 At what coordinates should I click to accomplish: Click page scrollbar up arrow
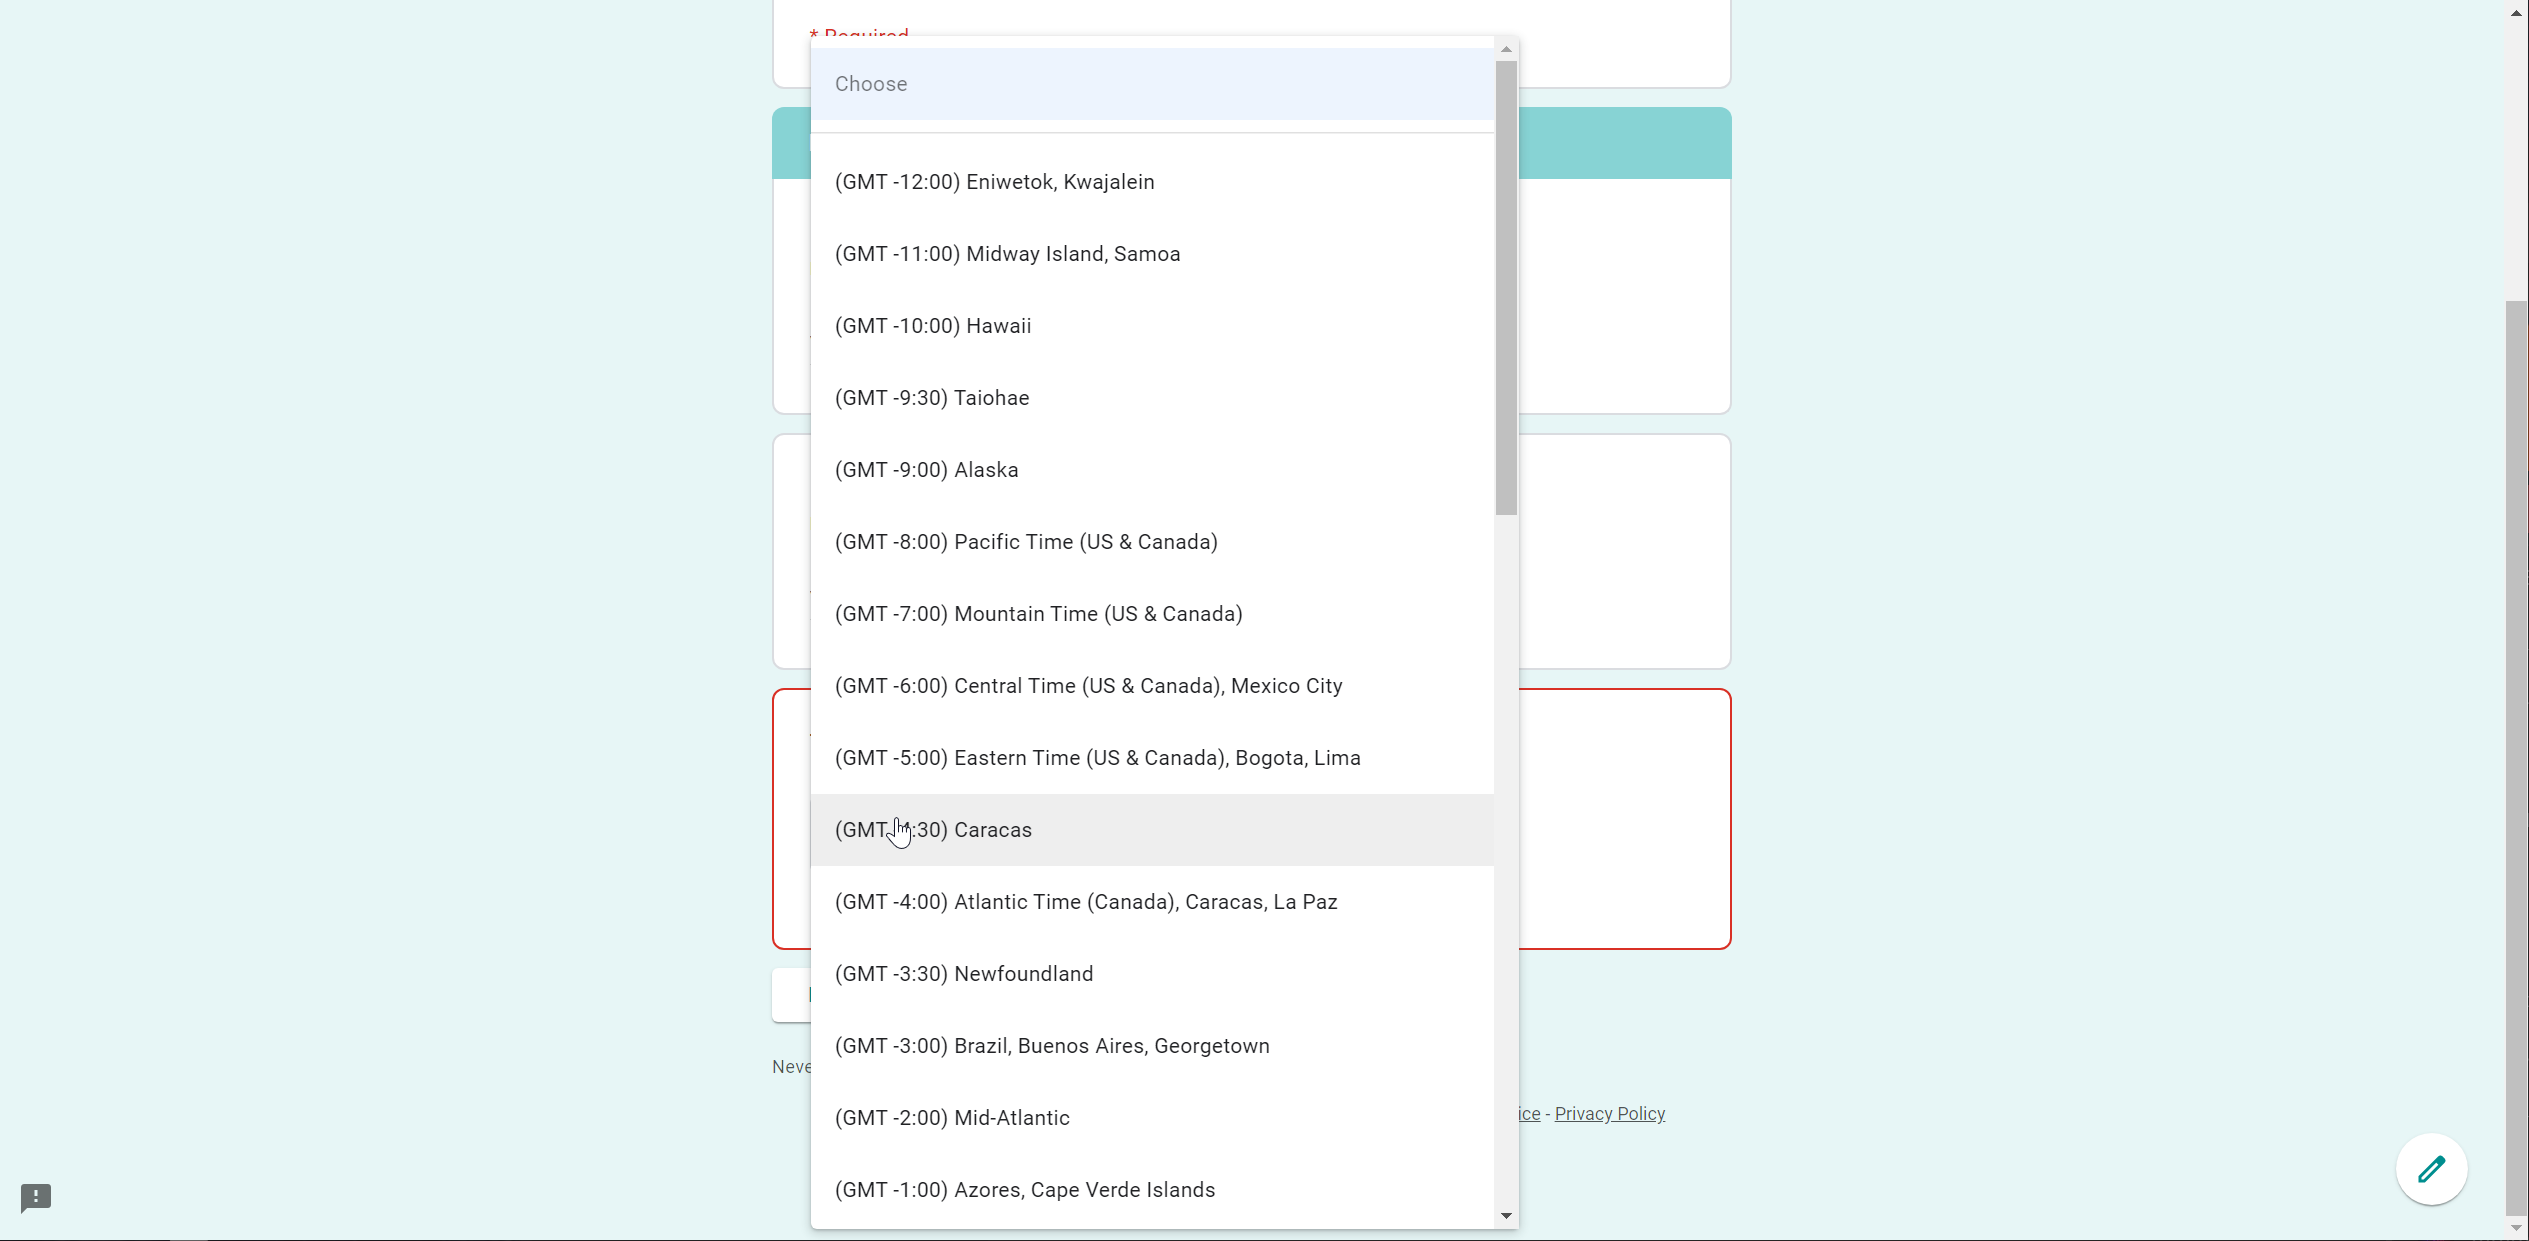[2516, 13]
